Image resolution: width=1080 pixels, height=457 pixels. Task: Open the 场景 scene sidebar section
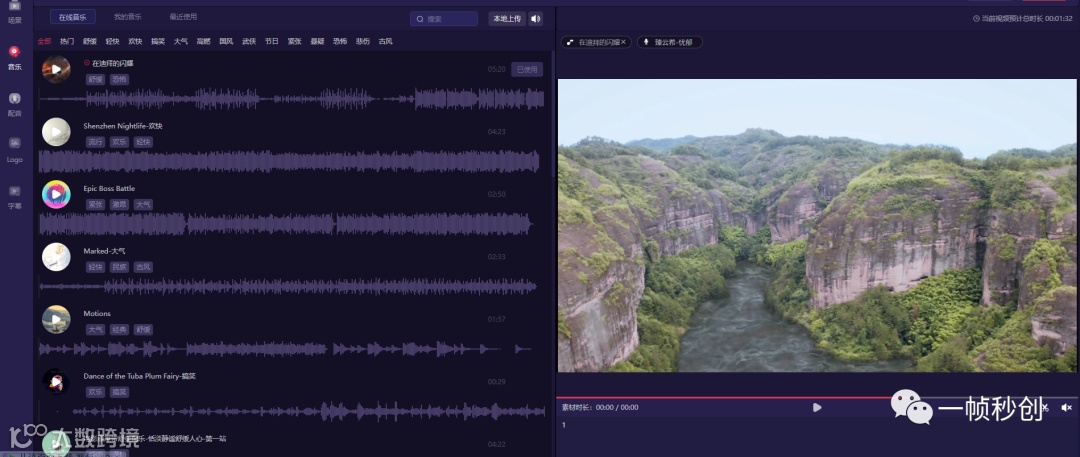coord(14,12)
